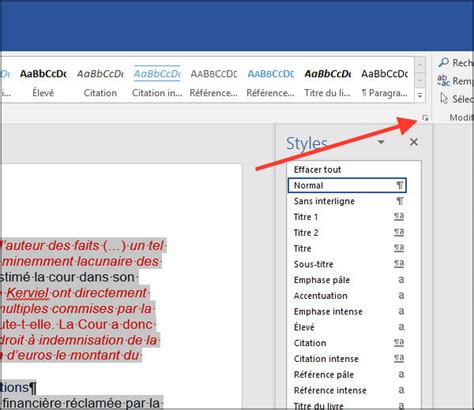This screenshot has width=474, height=410.
Task: Open Styles pane options dropdown arrow
Action: coord(381,142)
